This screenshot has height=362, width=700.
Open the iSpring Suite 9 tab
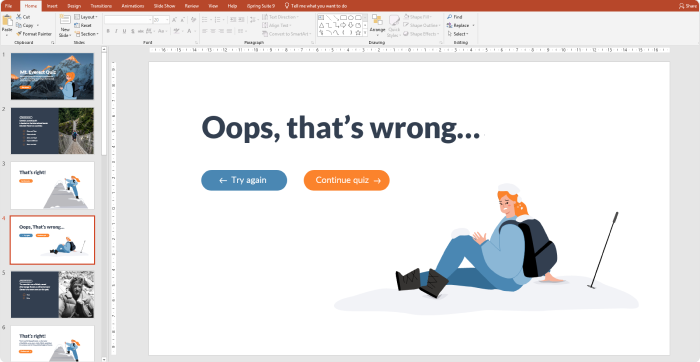(261, 6)
